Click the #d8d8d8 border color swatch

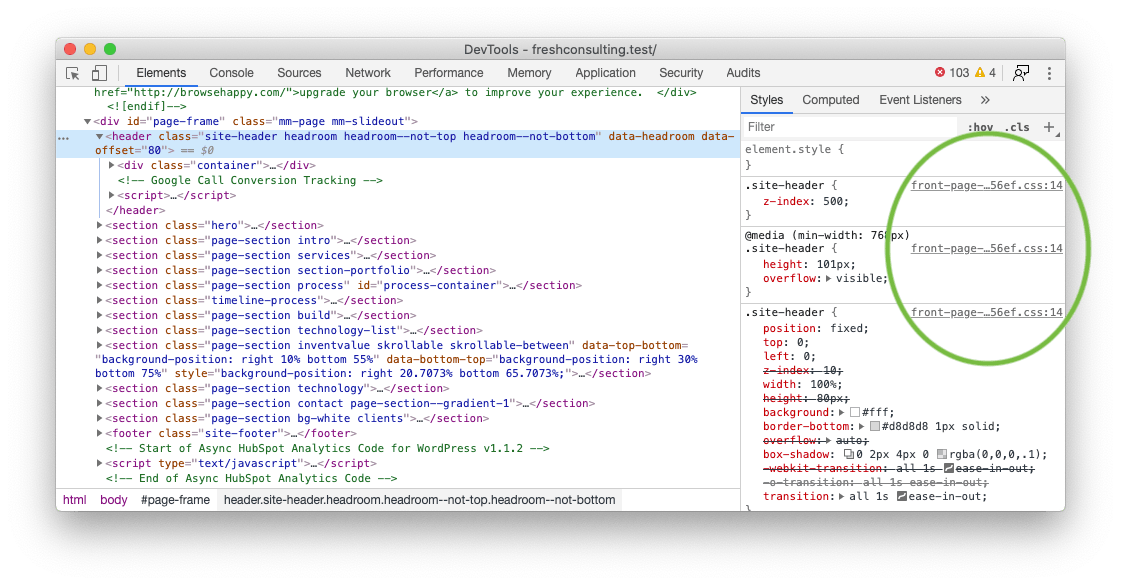coord(874,427)
